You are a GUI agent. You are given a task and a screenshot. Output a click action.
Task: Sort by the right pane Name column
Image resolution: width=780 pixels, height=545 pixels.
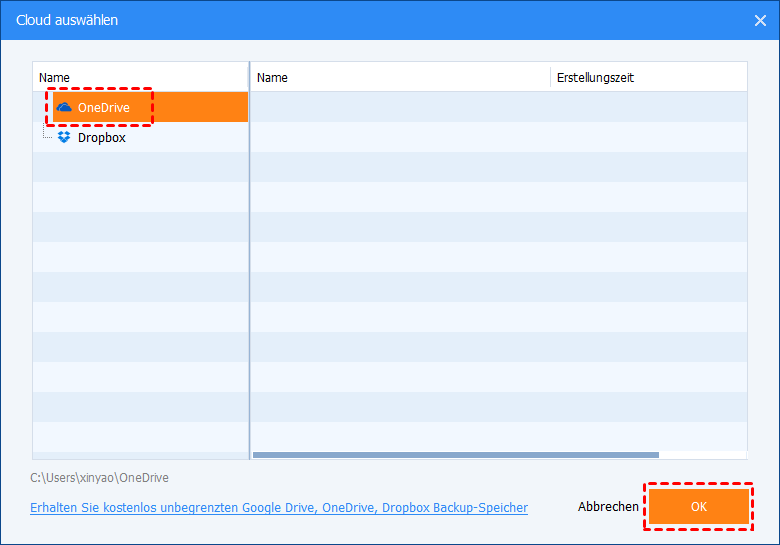click(x=400, y=78)
